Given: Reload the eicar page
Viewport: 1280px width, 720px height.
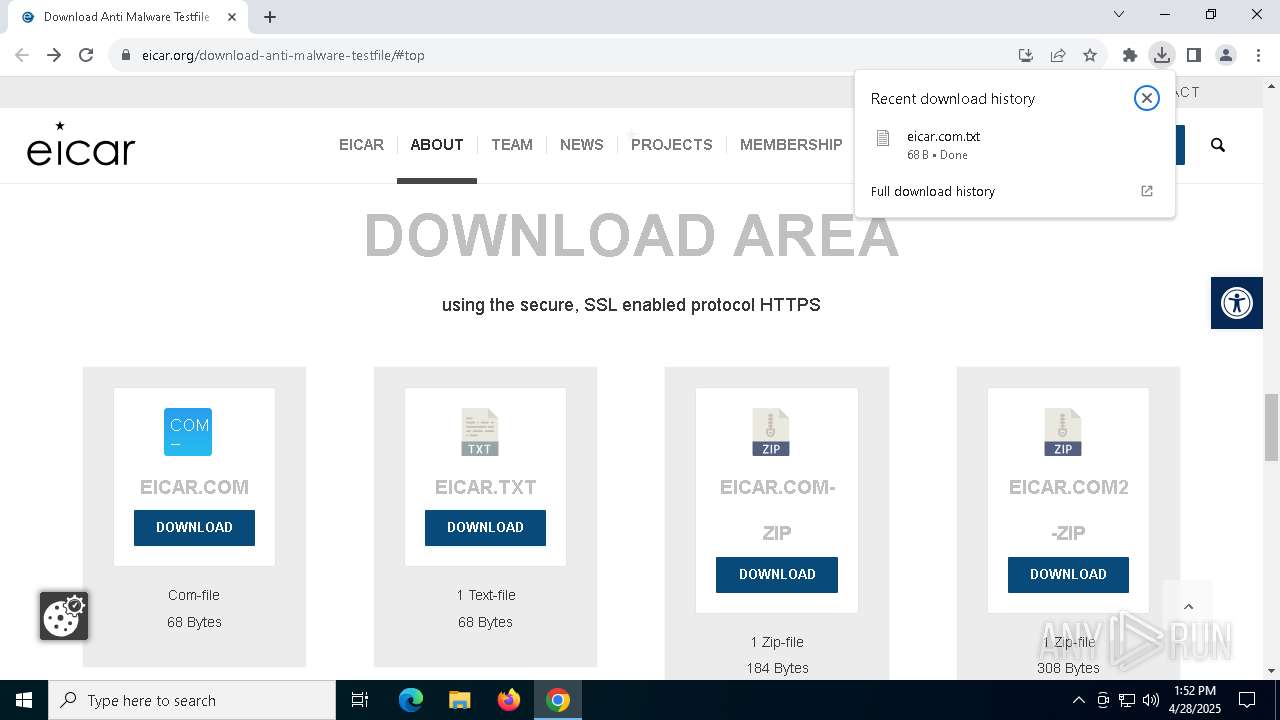Looking at the screenshot, I should (x=86, y=55).
